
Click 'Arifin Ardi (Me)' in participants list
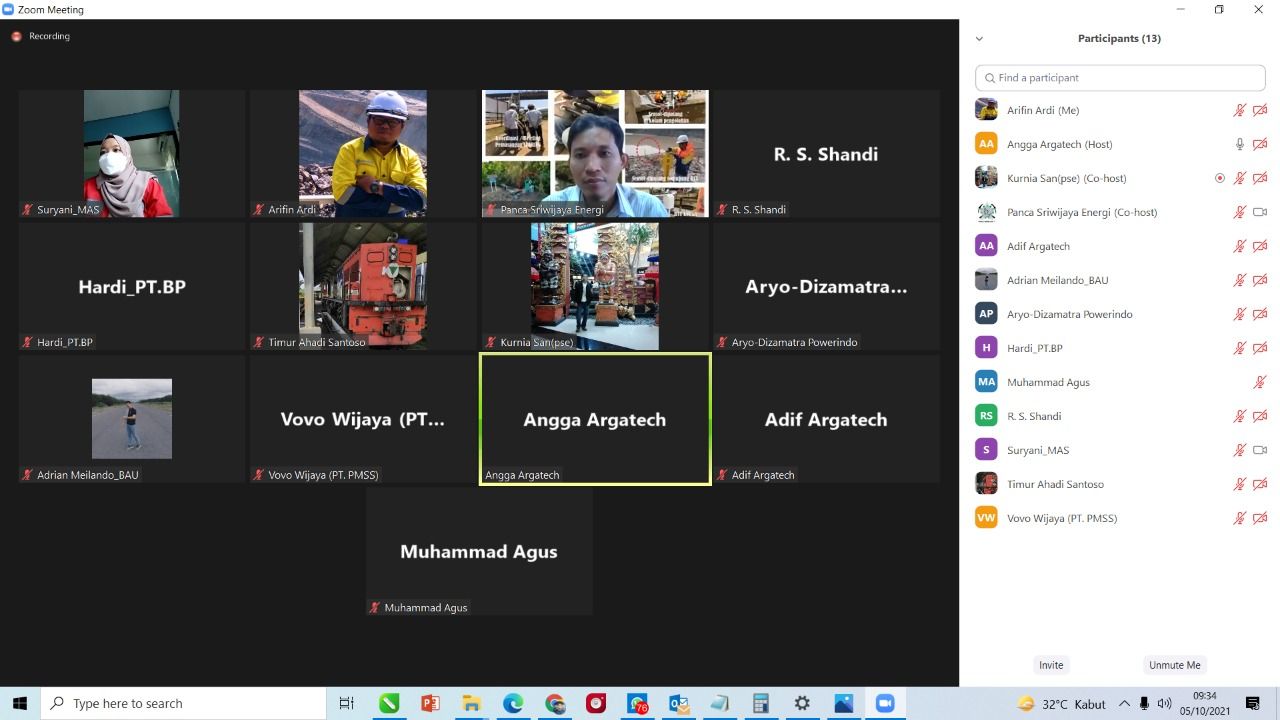pos(1043,110)
